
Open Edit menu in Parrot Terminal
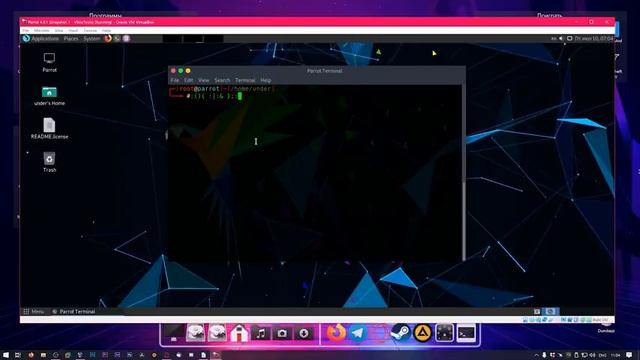pos(188,80)
